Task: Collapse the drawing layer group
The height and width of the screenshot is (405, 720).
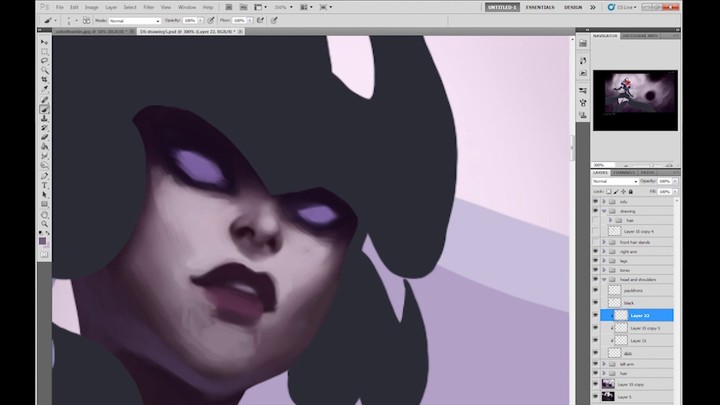Action: pos(604,211)
